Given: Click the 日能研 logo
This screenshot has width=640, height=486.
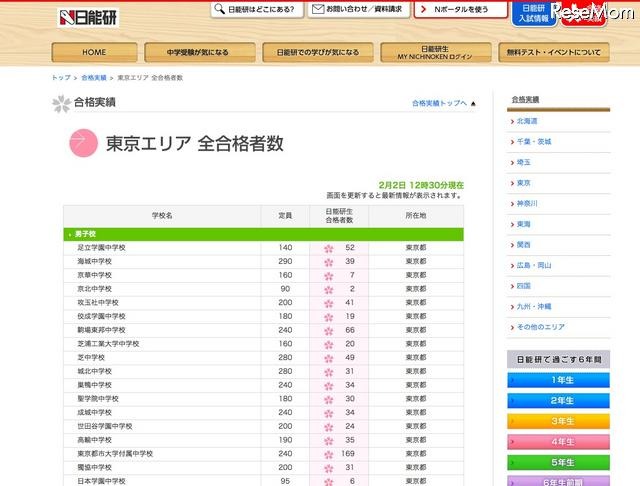Looking at the screenshot, I should [88, 17].
